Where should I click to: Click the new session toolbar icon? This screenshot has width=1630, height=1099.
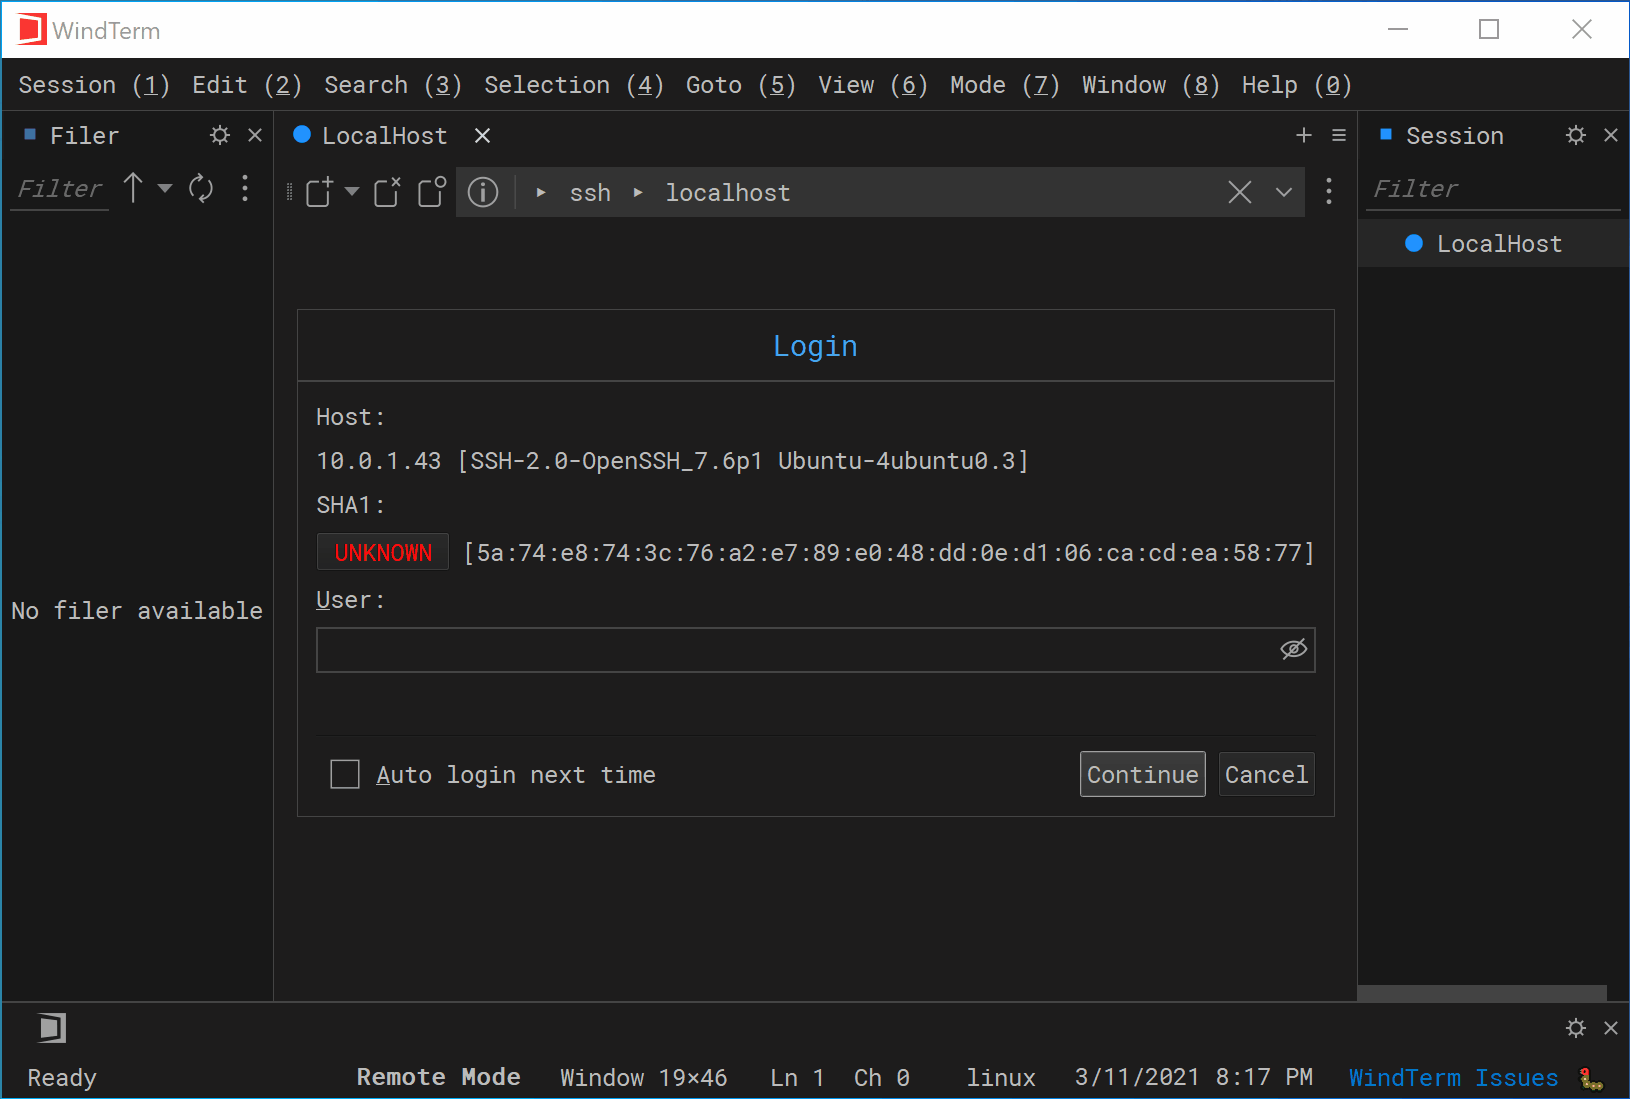point(319,191)
